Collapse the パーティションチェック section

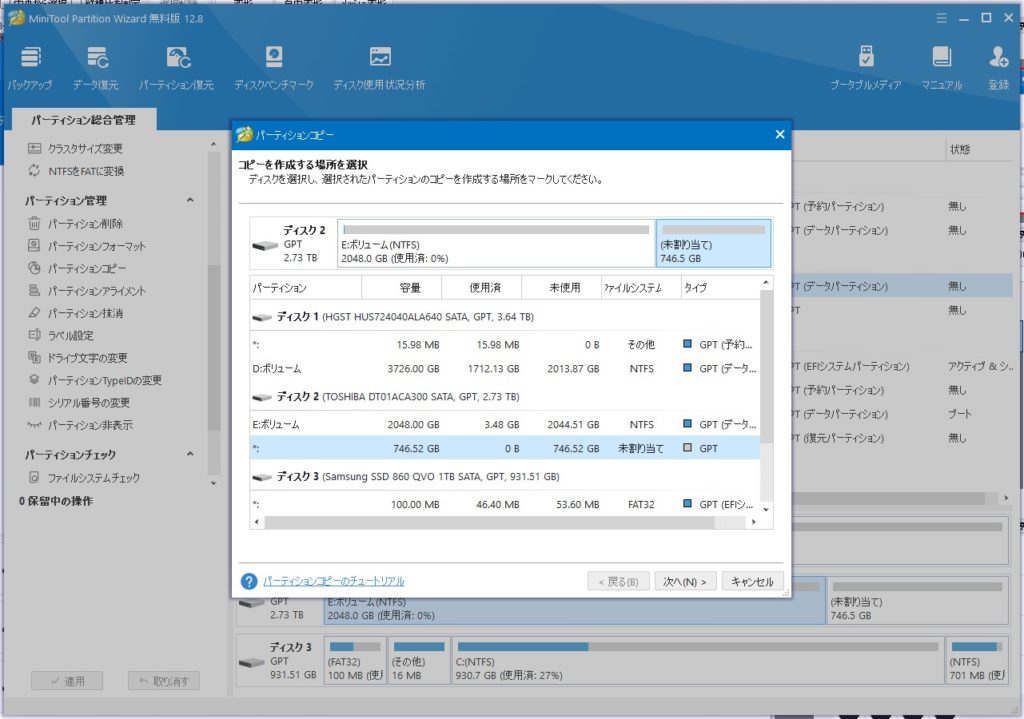pos(190,455)
